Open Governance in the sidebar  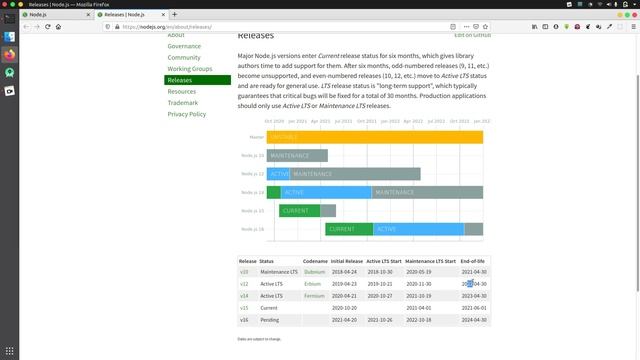pos(184,46)
